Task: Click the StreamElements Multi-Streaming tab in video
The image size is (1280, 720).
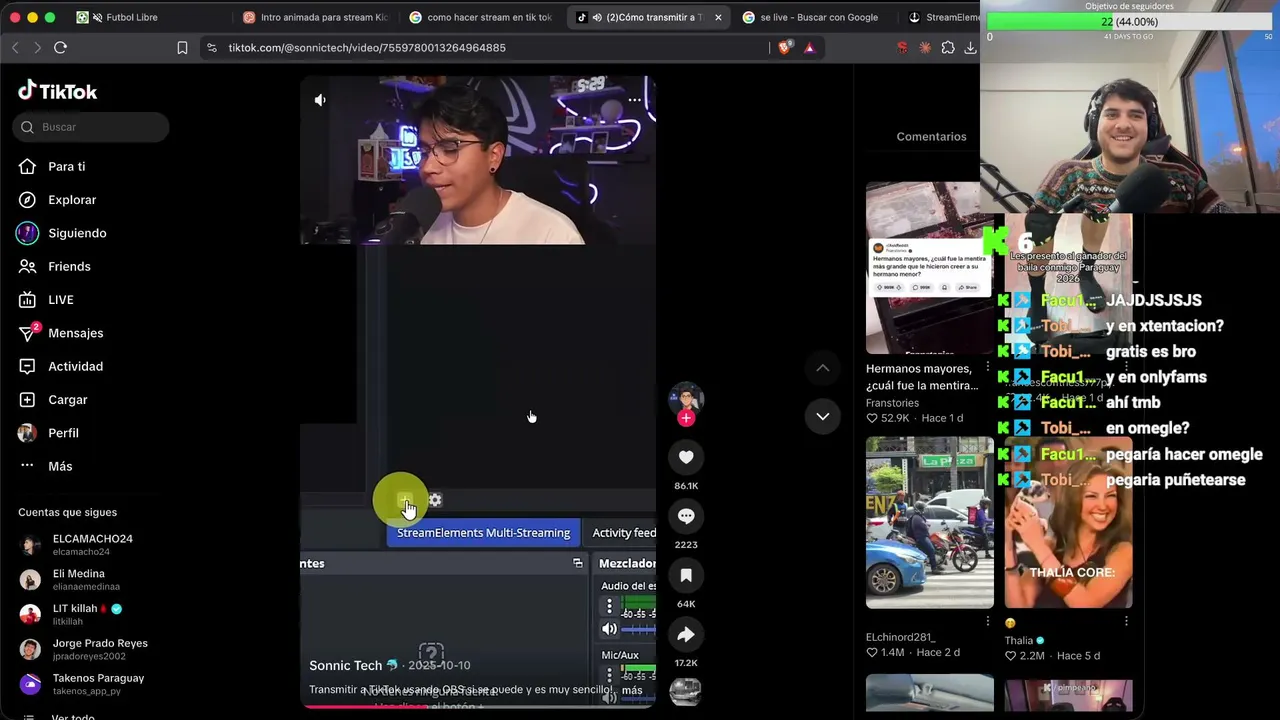Action: tap(483, 533)
